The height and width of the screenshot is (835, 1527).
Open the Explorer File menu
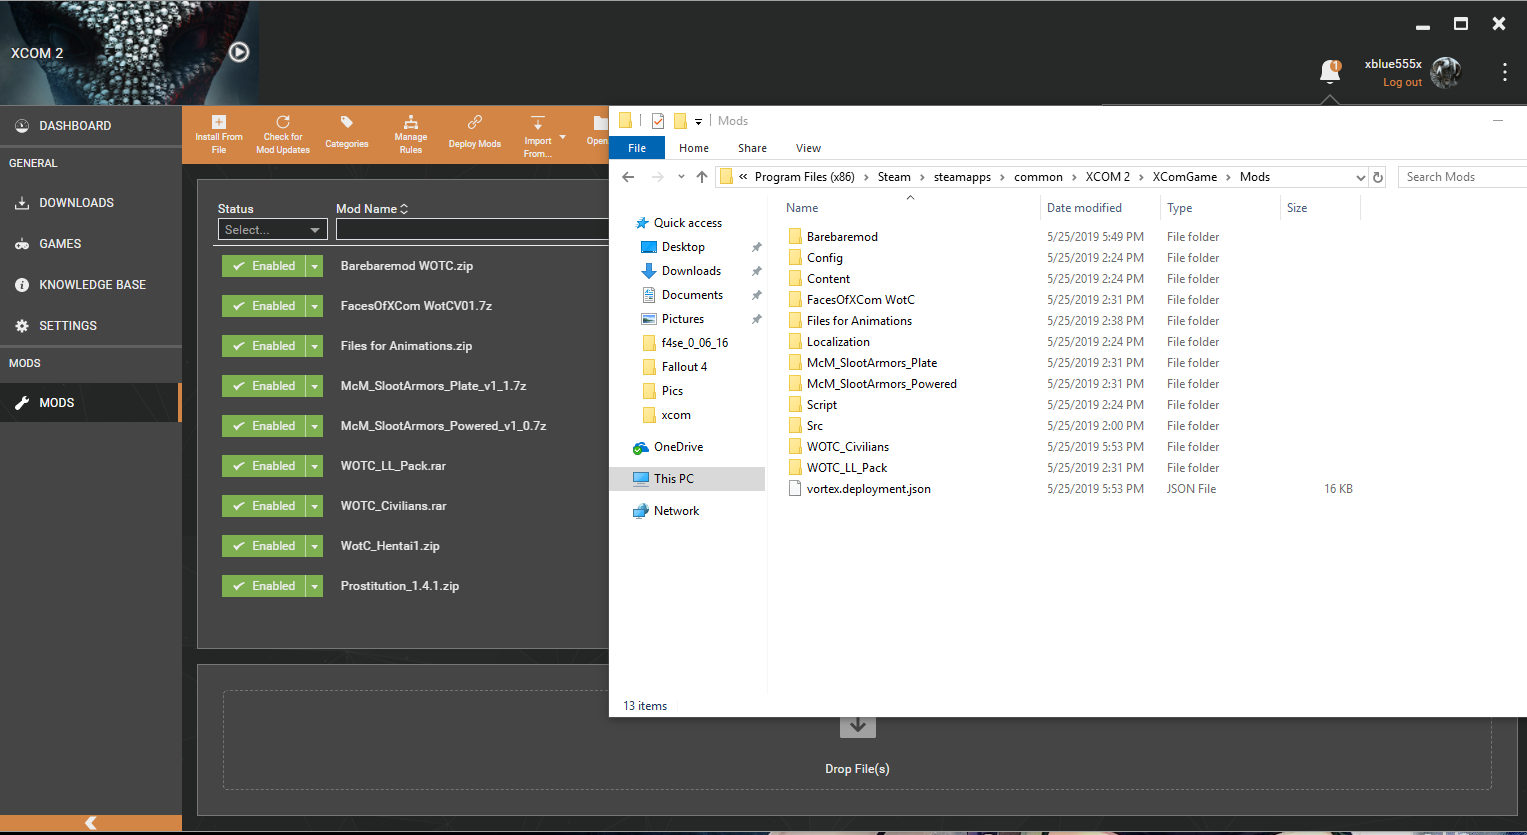click(x=637, y=148)
